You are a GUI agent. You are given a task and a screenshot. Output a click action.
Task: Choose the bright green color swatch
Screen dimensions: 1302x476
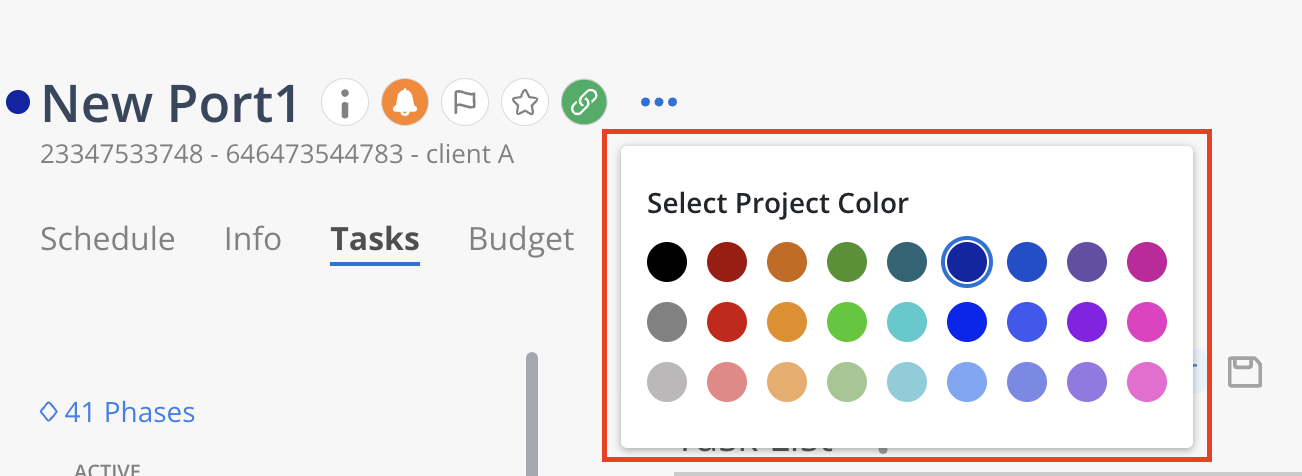pos(847,323)
